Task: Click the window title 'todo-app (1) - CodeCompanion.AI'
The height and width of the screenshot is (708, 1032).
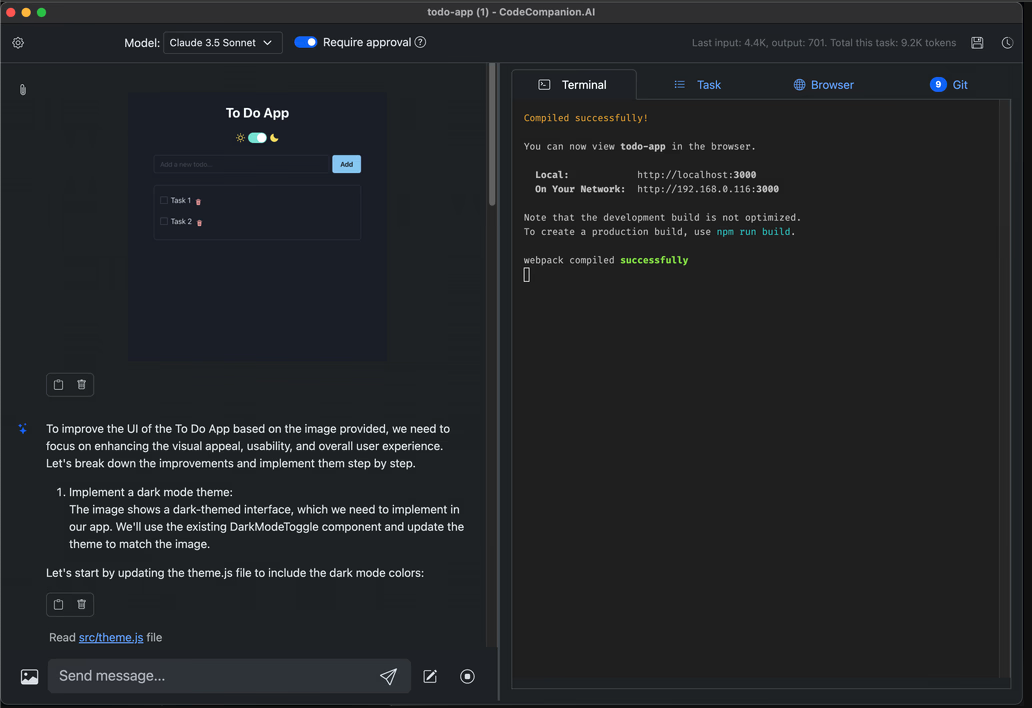Action: pos(511,12)
